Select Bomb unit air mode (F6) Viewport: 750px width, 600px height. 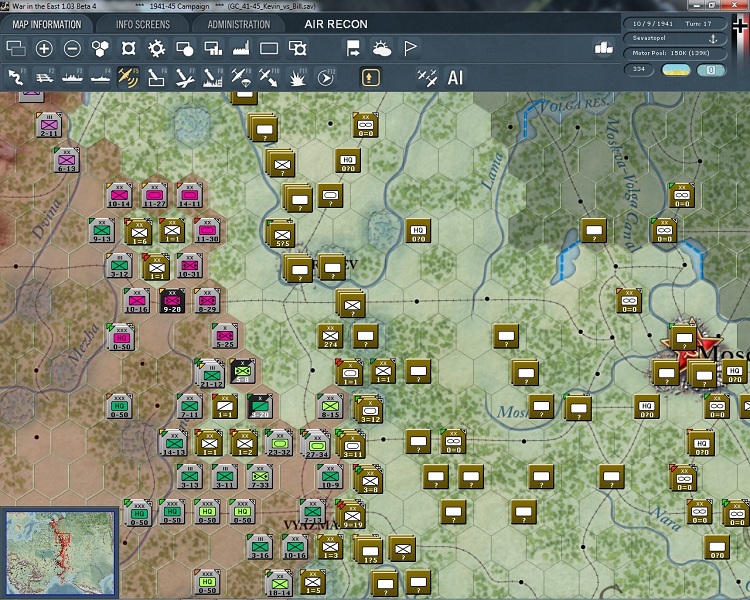click(x=156, y=78)
